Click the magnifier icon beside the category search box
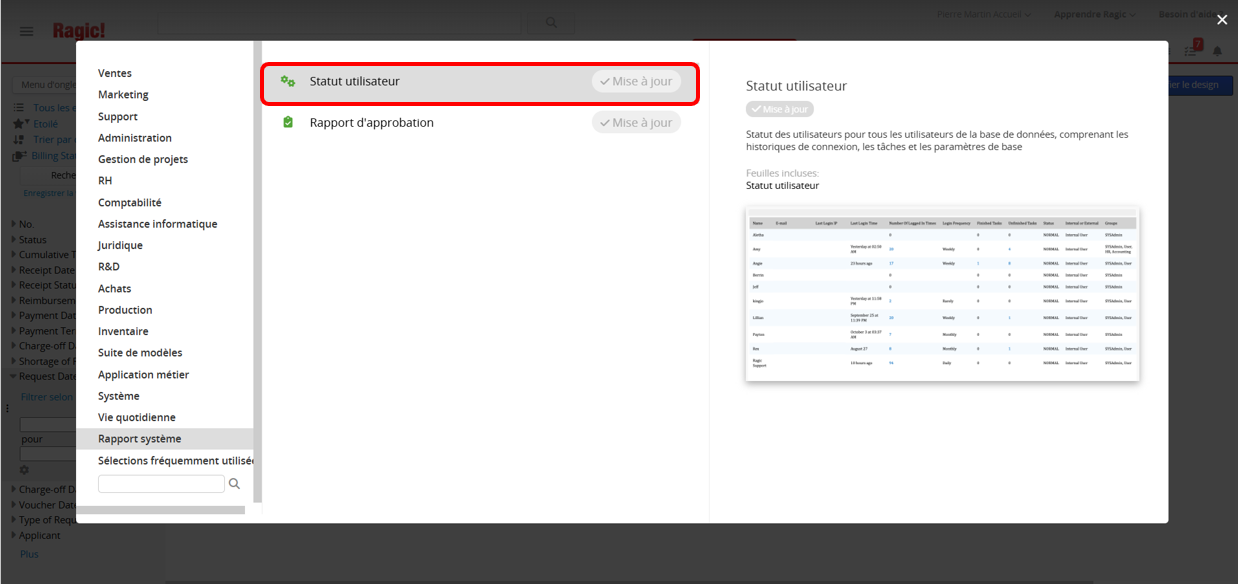 coord(235,484)
